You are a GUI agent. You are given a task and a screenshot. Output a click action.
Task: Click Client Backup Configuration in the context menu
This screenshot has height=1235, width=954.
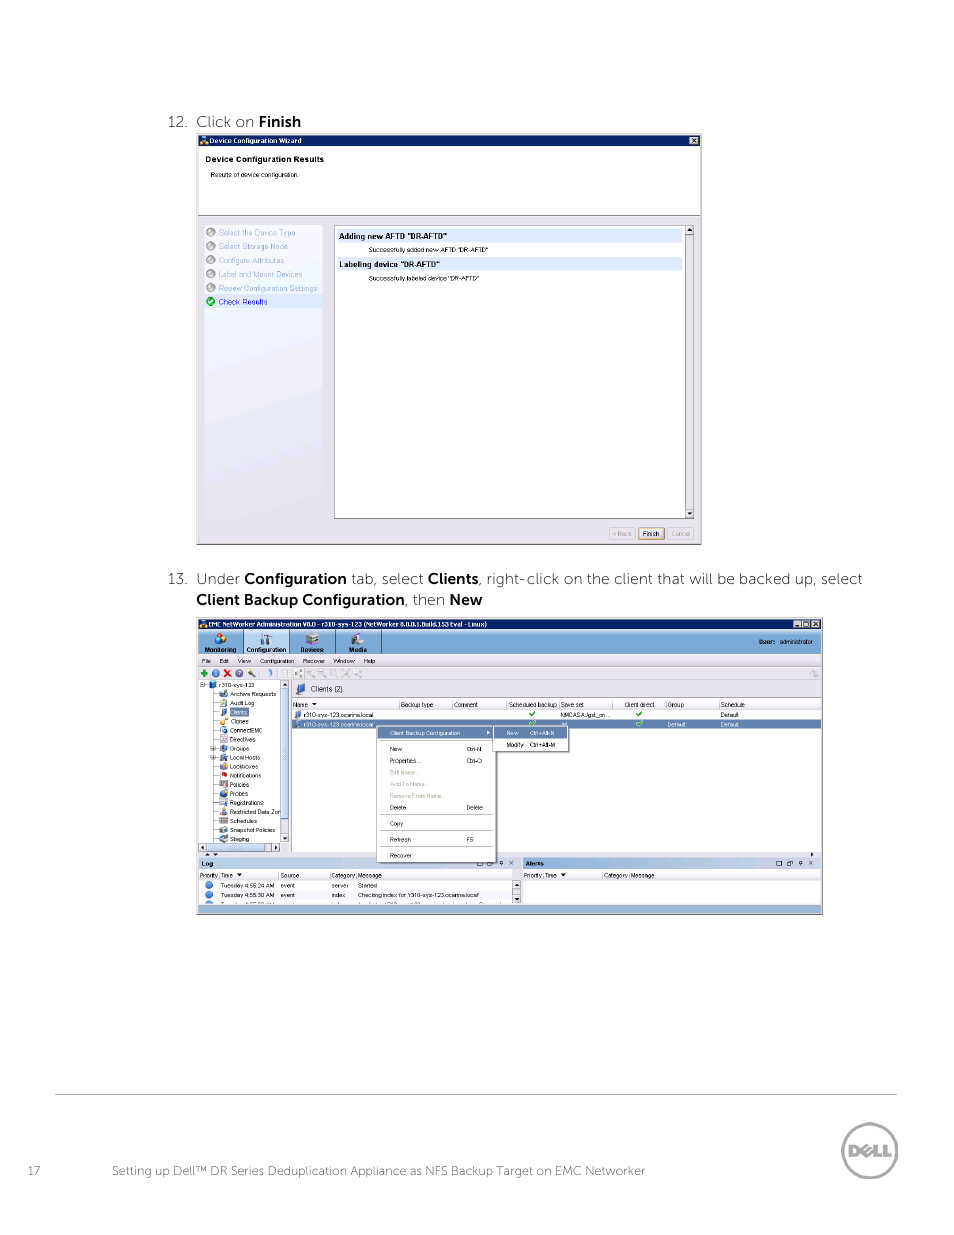coord(435,733)
